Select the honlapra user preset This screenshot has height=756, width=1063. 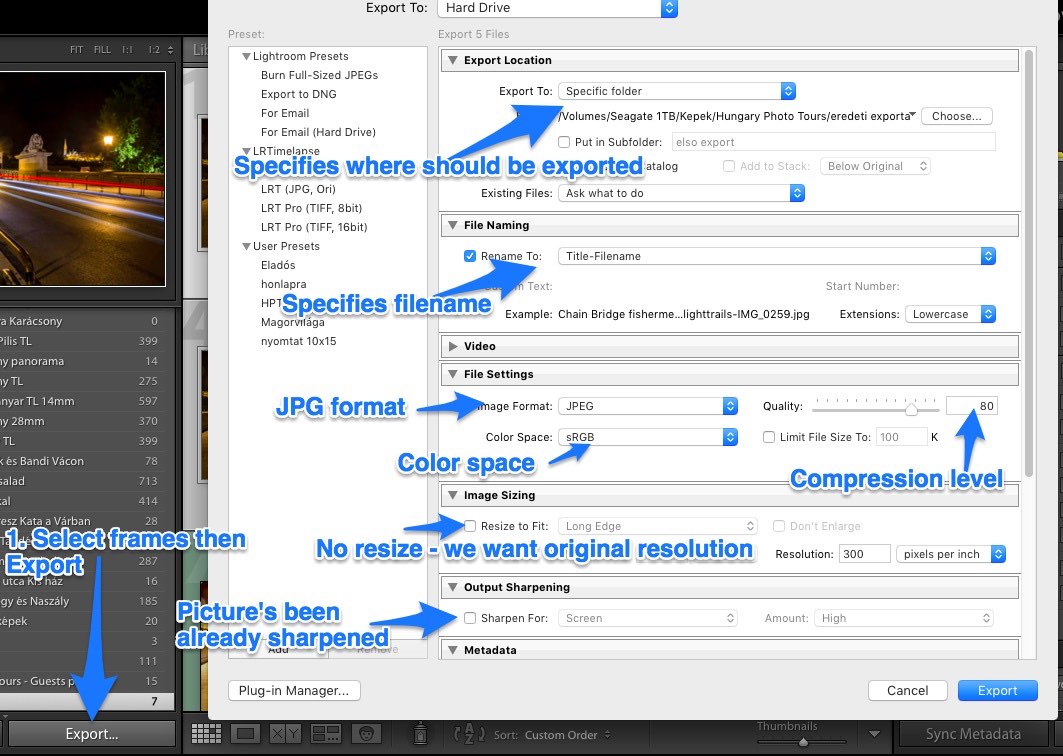click(x=283, y=284)
